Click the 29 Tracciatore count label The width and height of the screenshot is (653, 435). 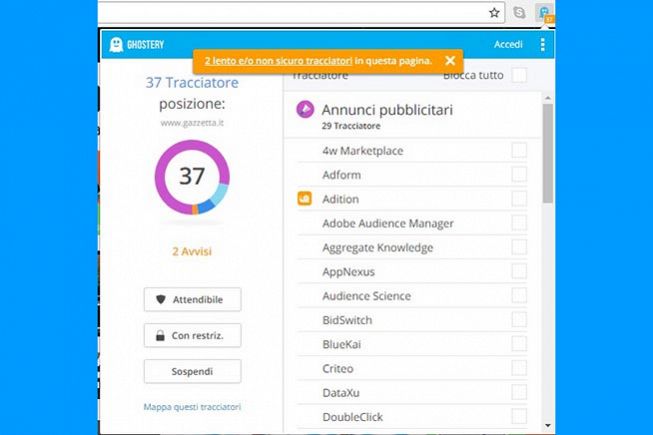351,126
